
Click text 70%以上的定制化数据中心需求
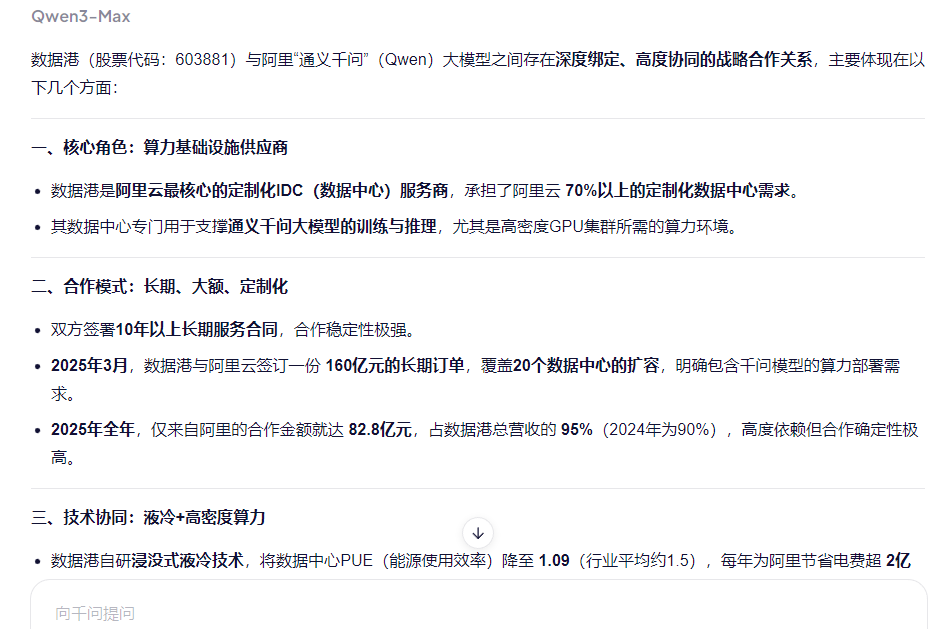pyautogui.click(x=677, y=191)
